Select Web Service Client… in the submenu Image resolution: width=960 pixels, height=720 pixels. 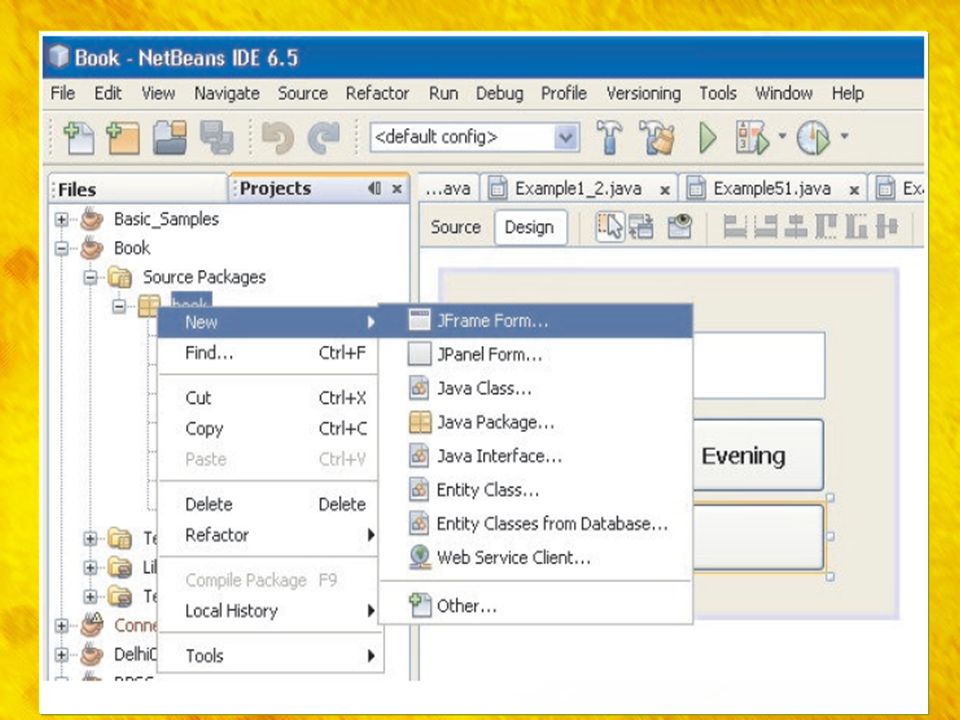point(536,557)
